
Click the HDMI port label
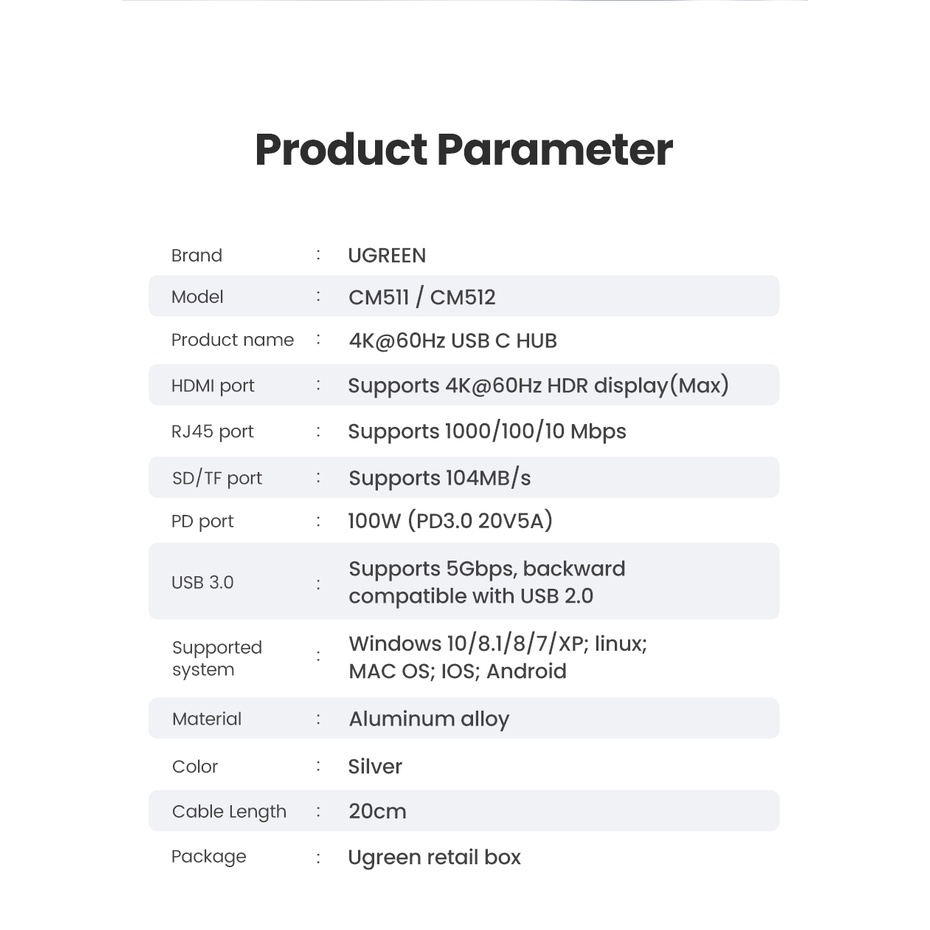tap(213, 386)
